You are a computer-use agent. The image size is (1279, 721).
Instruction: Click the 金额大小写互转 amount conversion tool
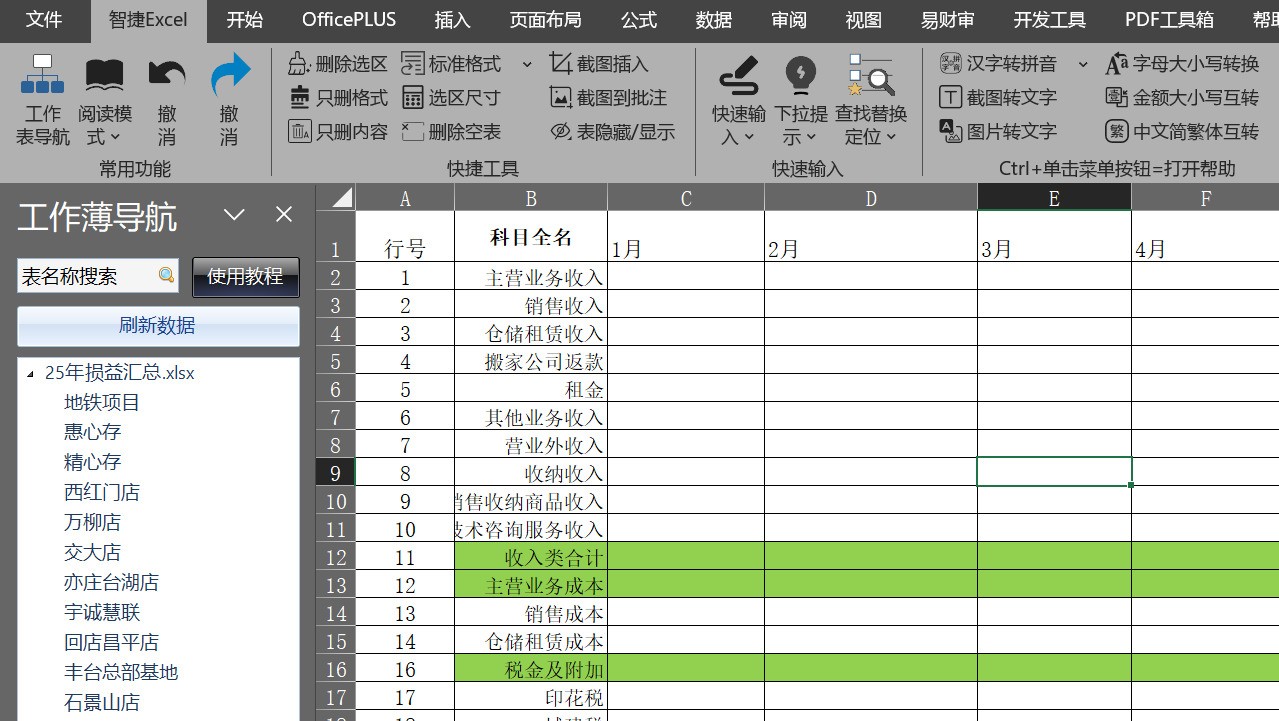click(1182, 97)
